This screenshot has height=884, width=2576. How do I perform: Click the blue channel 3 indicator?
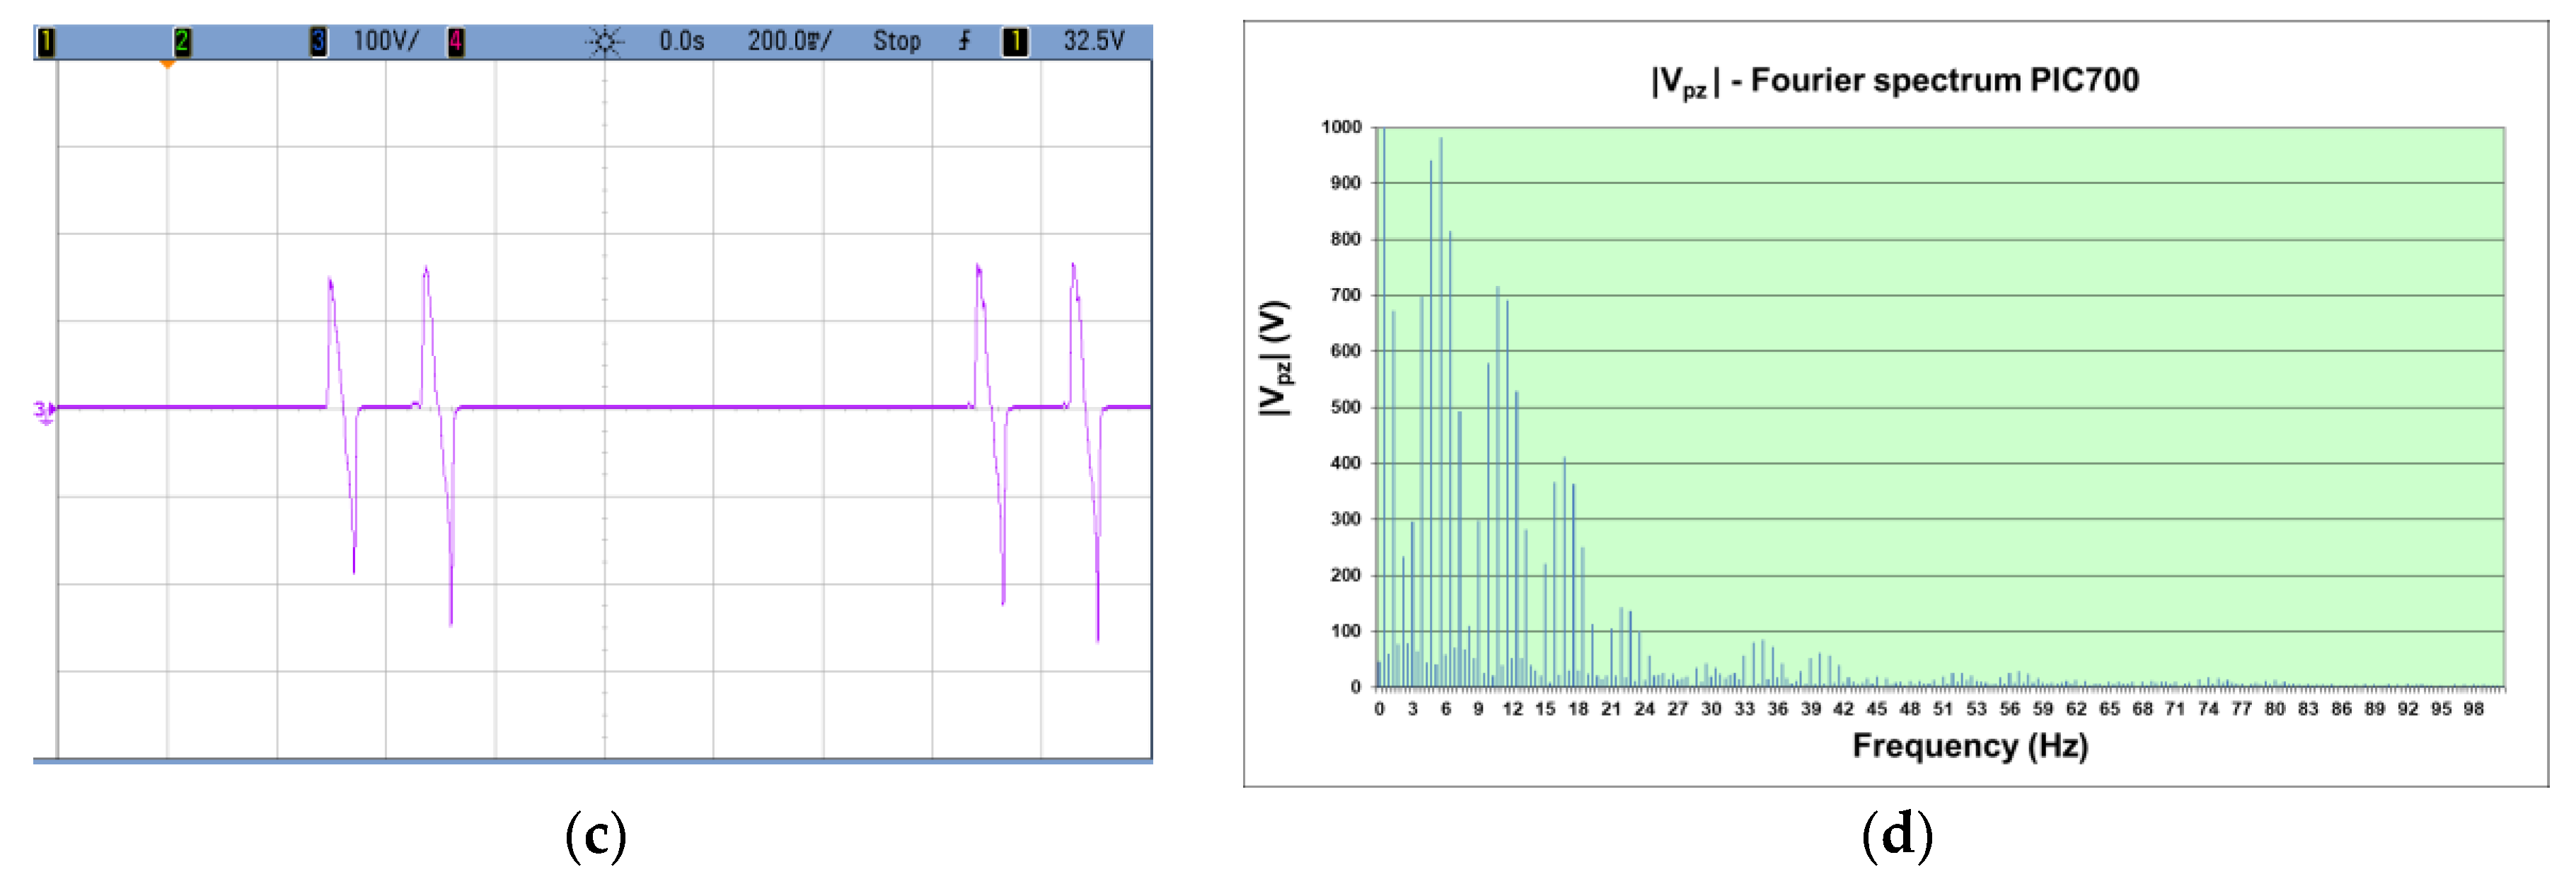(x=318, y=42)
